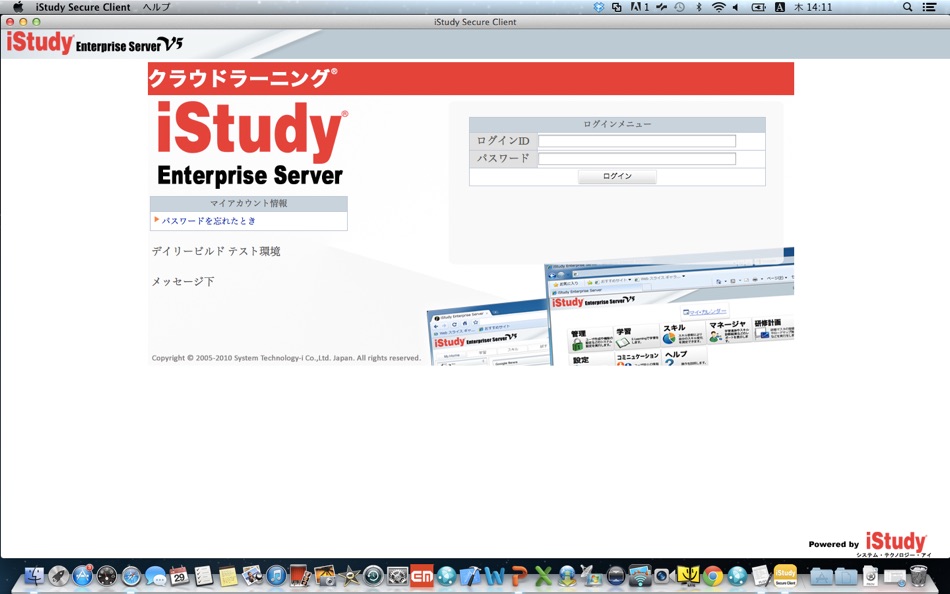950x594 pixels.
Task: Launch Microsoft Excel from the Dock
Action: point(543,576)
